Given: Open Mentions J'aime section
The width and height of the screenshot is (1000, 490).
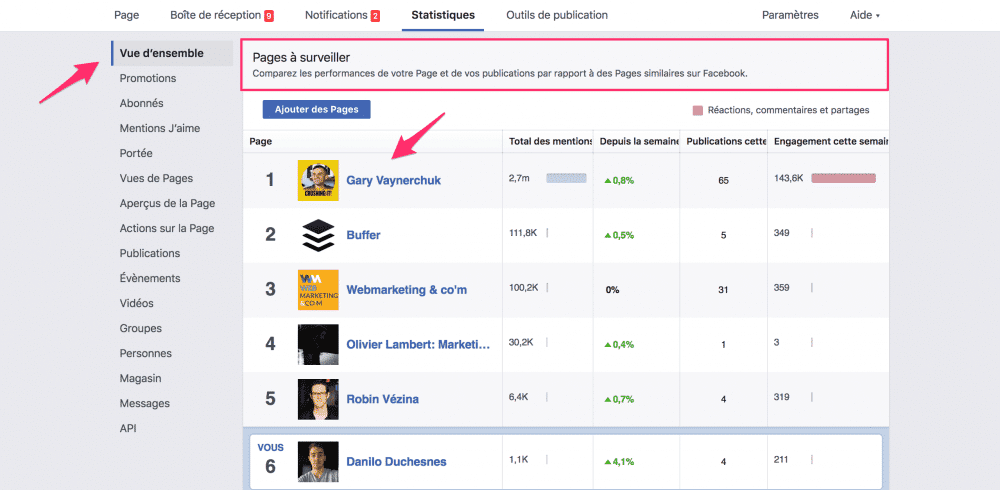Looking at the screenshot, I should click(159, 128).
